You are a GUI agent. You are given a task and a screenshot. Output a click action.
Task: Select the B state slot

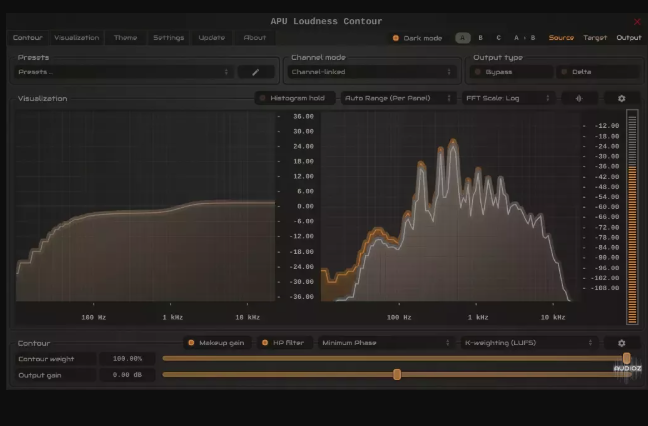click(480, 38)
